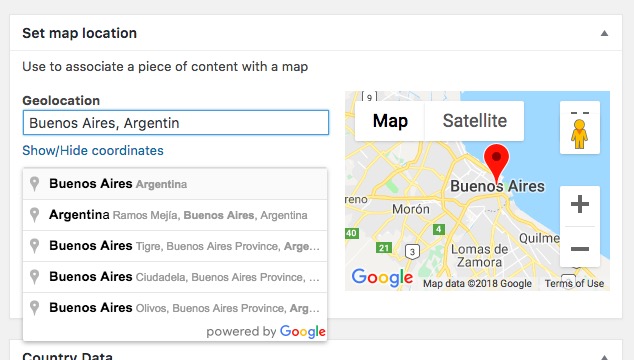
Task: Click pin icon beside Ramos Mejía suggestion
Action: [35, 215]
